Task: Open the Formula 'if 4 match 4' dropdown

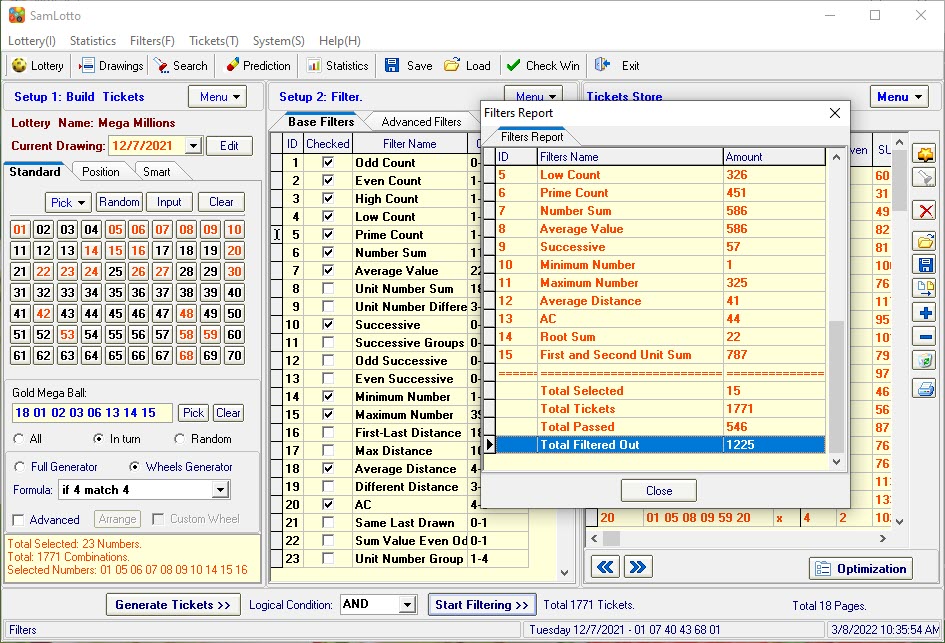Action: pos(221,490)
